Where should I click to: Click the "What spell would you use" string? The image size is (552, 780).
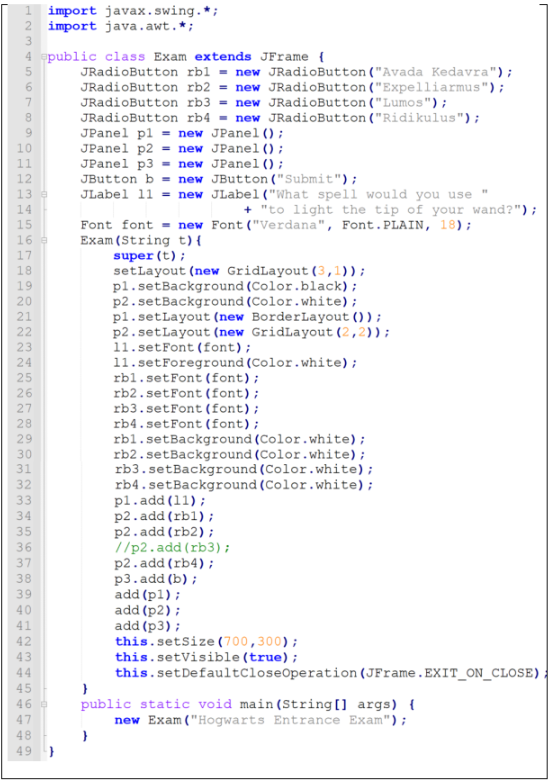[378, 195]
